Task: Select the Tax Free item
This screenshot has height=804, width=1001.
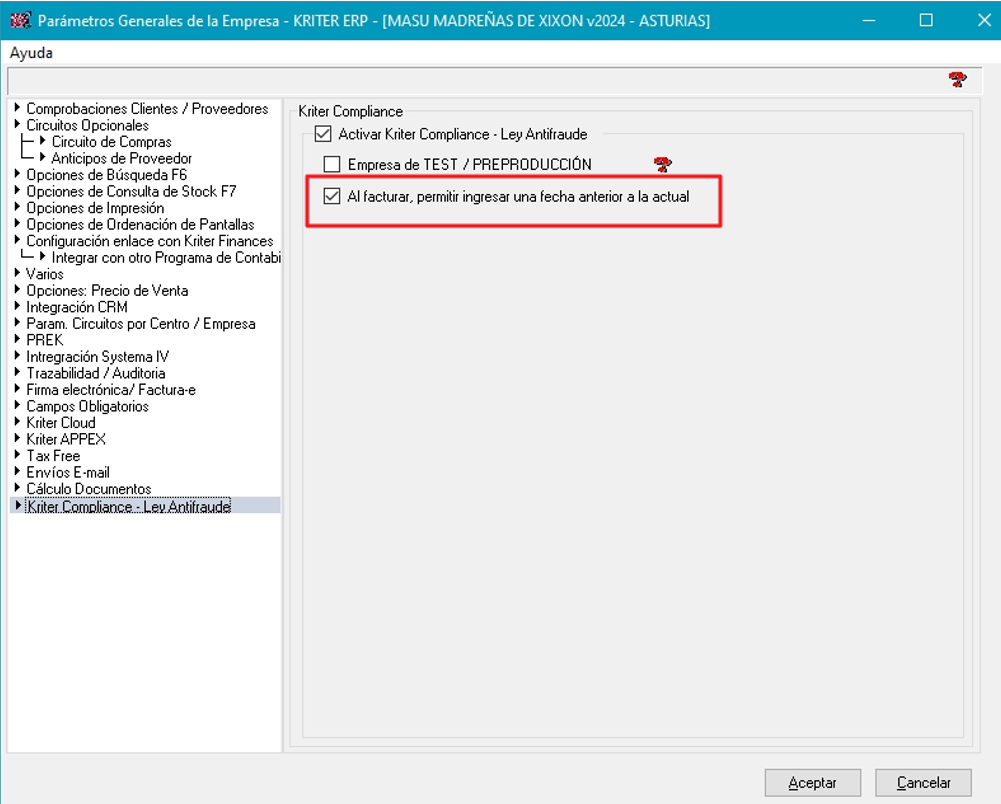Action: tap(53, 457)
